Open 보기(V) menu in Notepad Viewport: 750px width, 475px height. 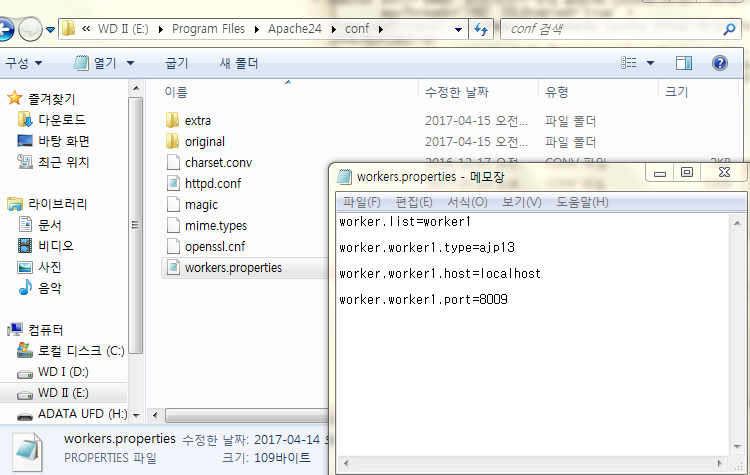(x=522, y=202)
